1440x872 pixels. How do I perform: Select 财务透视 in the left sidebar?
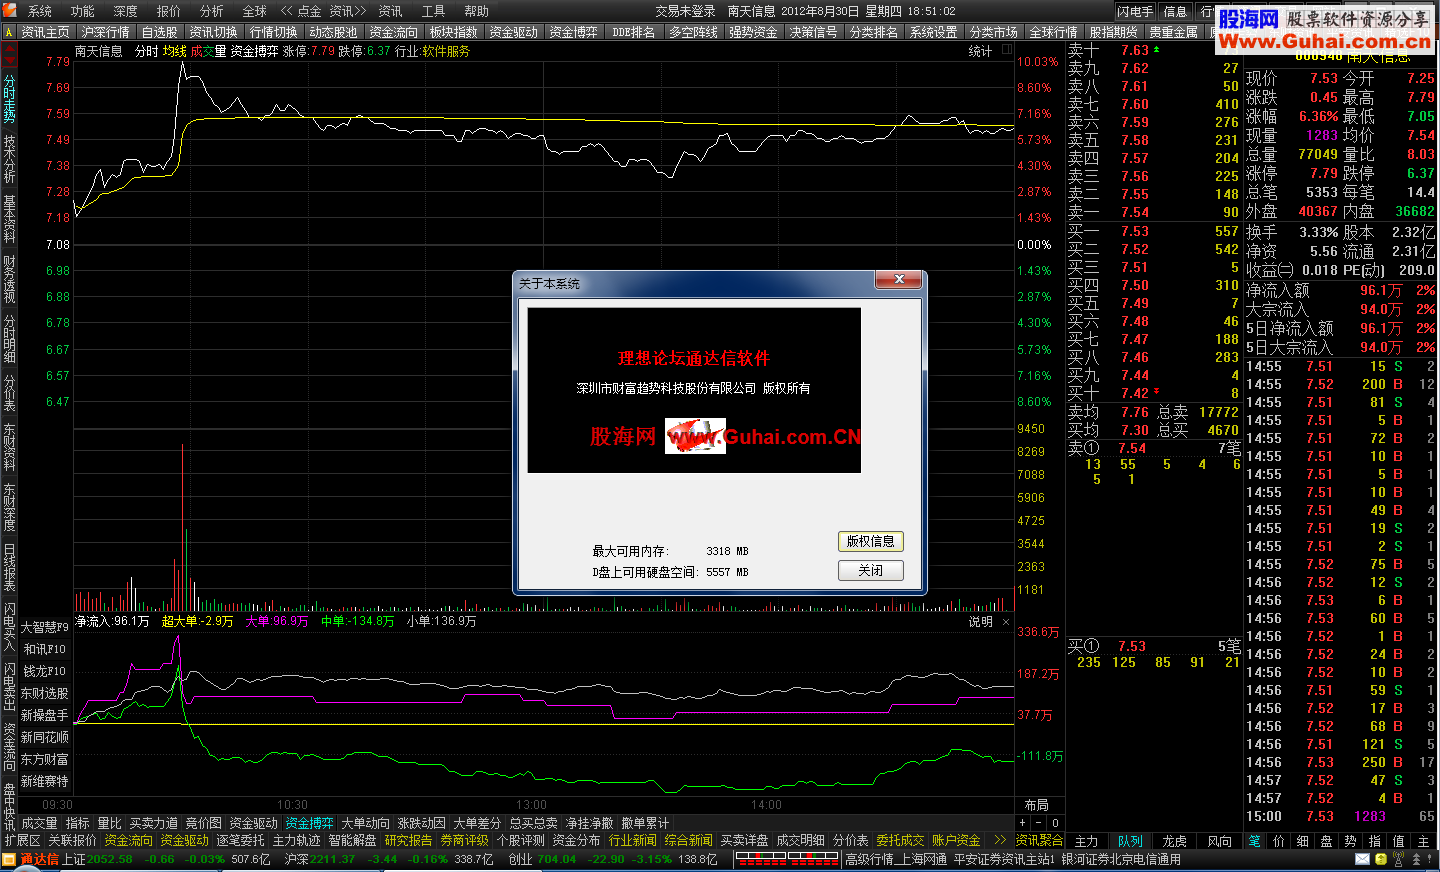pos(9,279)
